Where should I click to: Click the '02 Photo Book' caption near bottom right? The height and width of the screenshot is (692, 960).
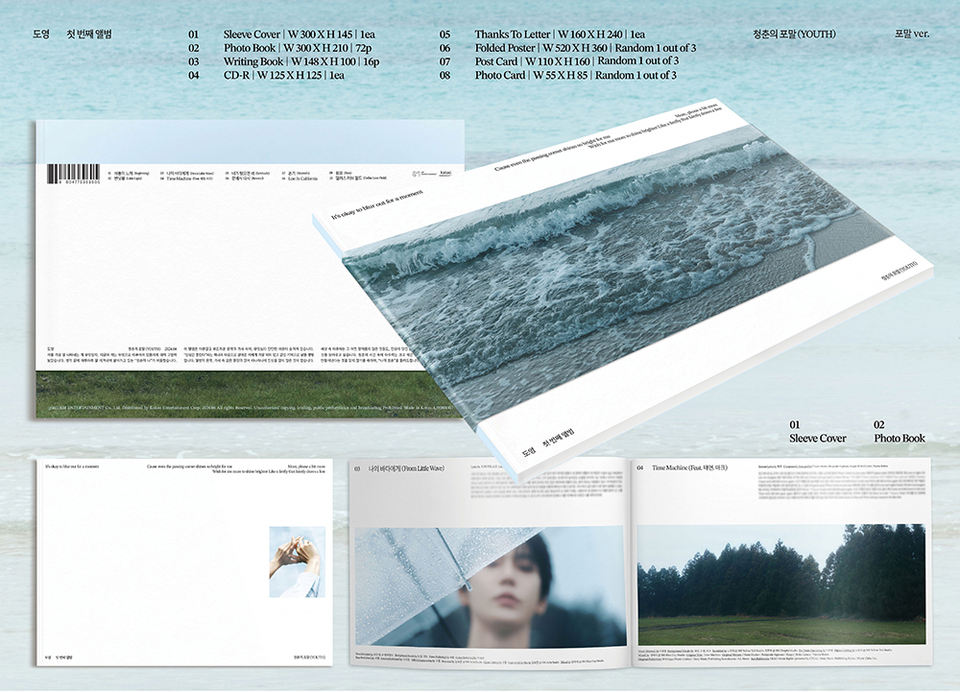(x=899, y=432)
